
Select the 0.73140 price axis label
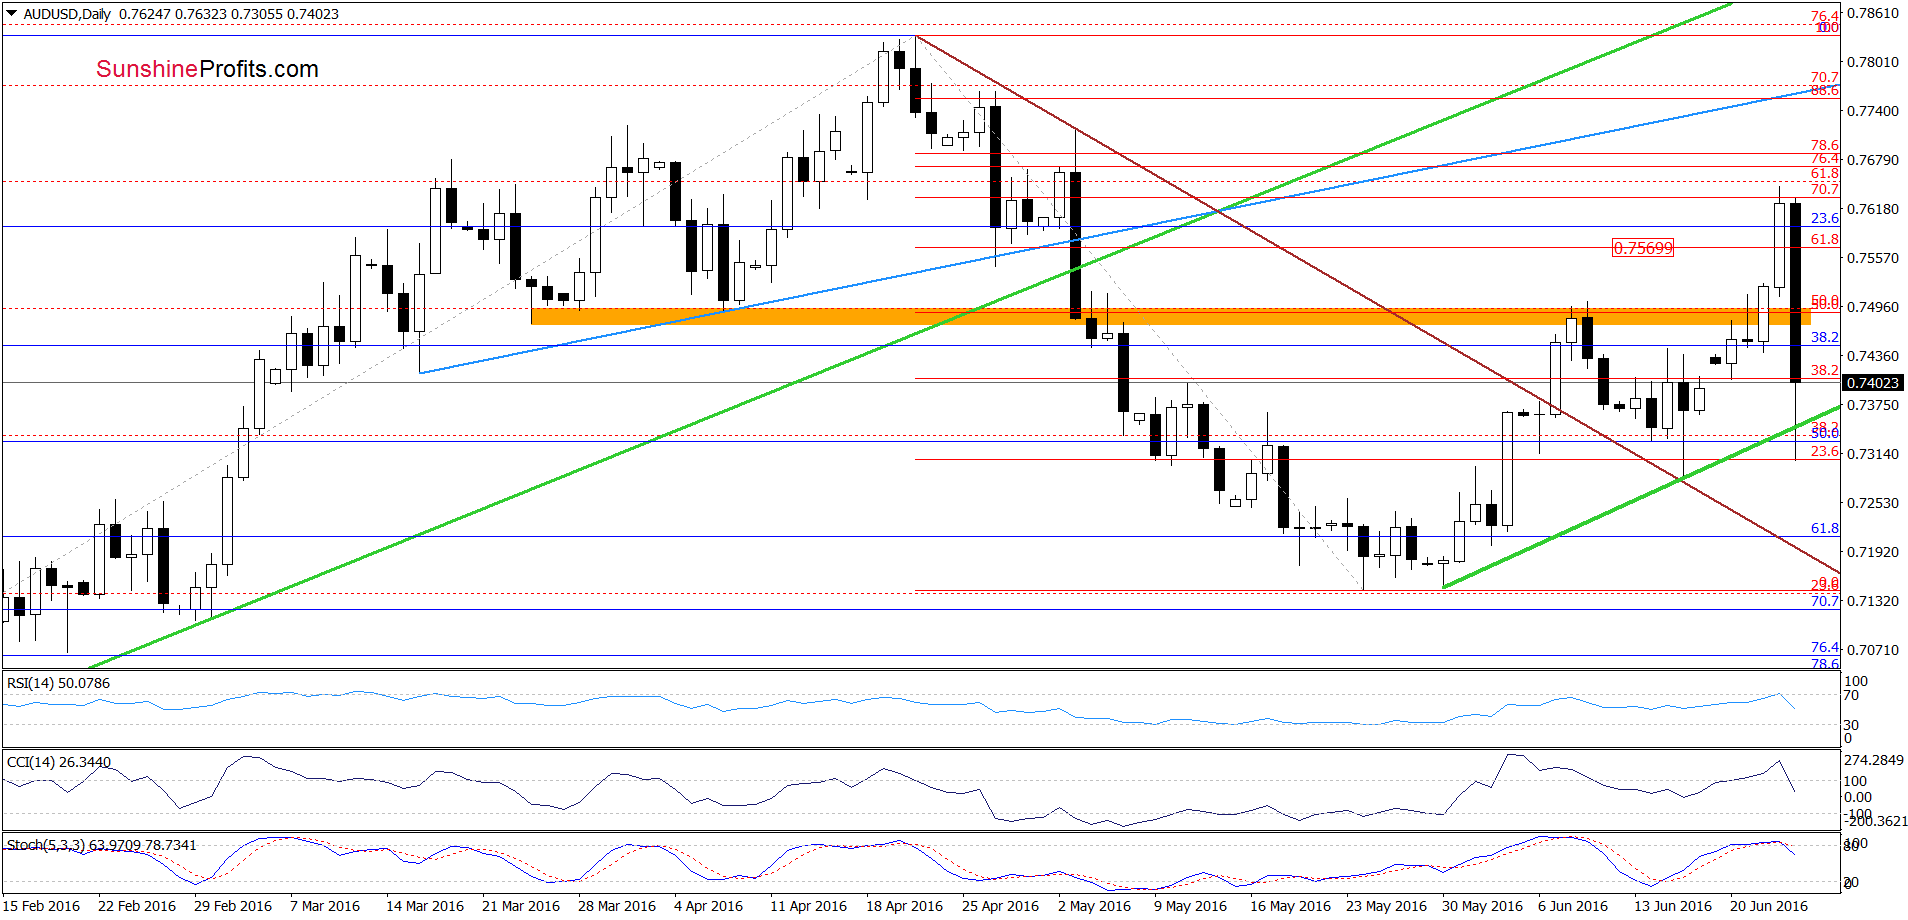(x=1872, y=454)
